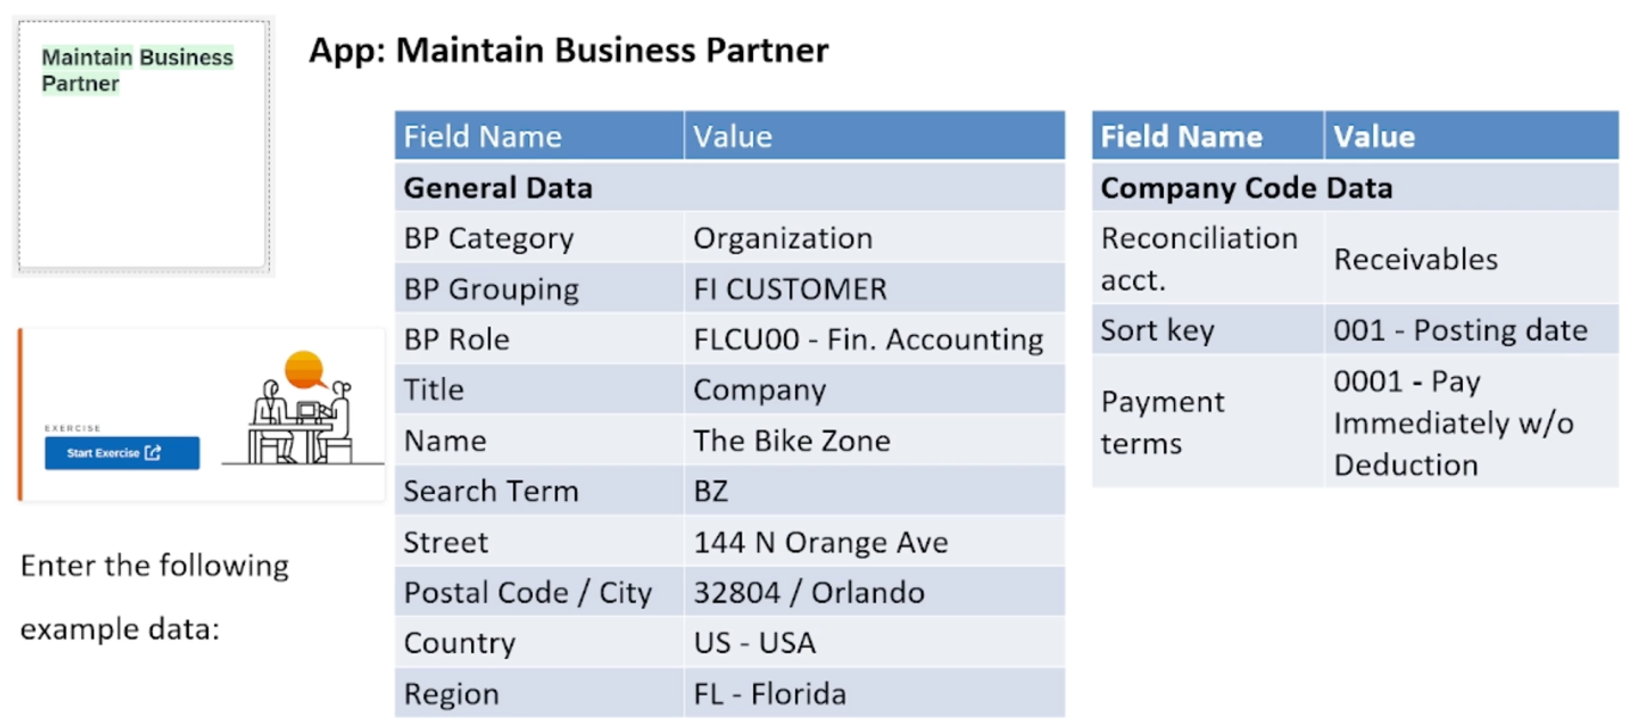Click the Reconciliation acct. value Receivables
This screenshot has width=1636, height=726.
[1416, 260]
